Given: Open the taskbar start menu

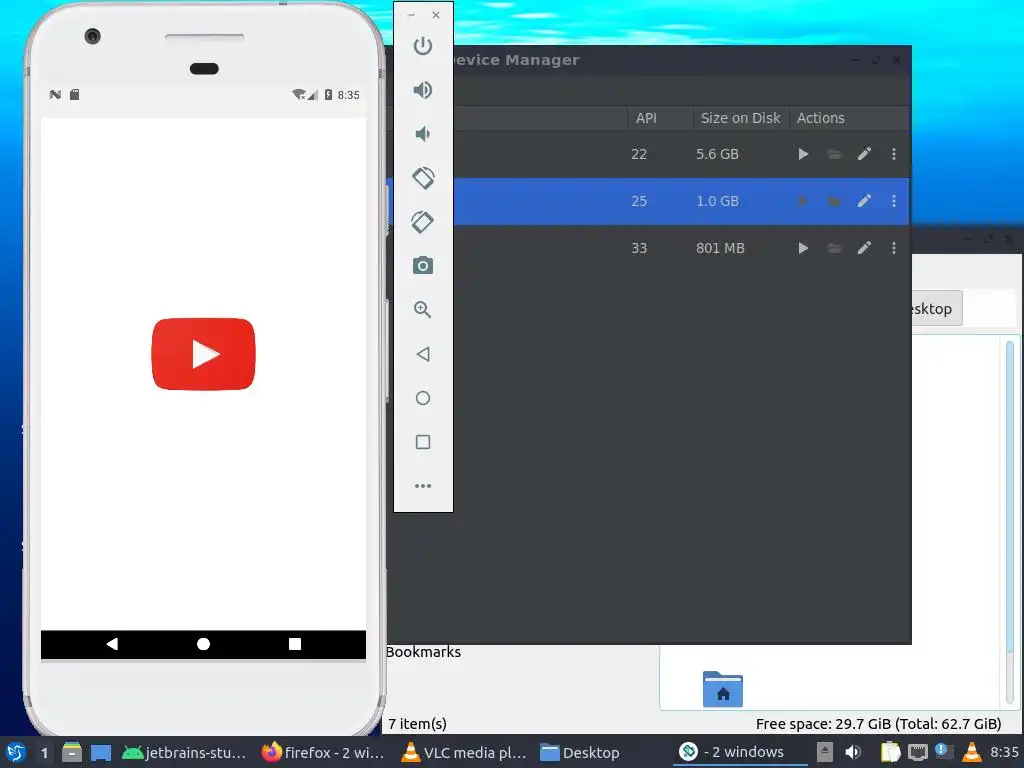Looking at the screenshot, I should tap(15, 752).
